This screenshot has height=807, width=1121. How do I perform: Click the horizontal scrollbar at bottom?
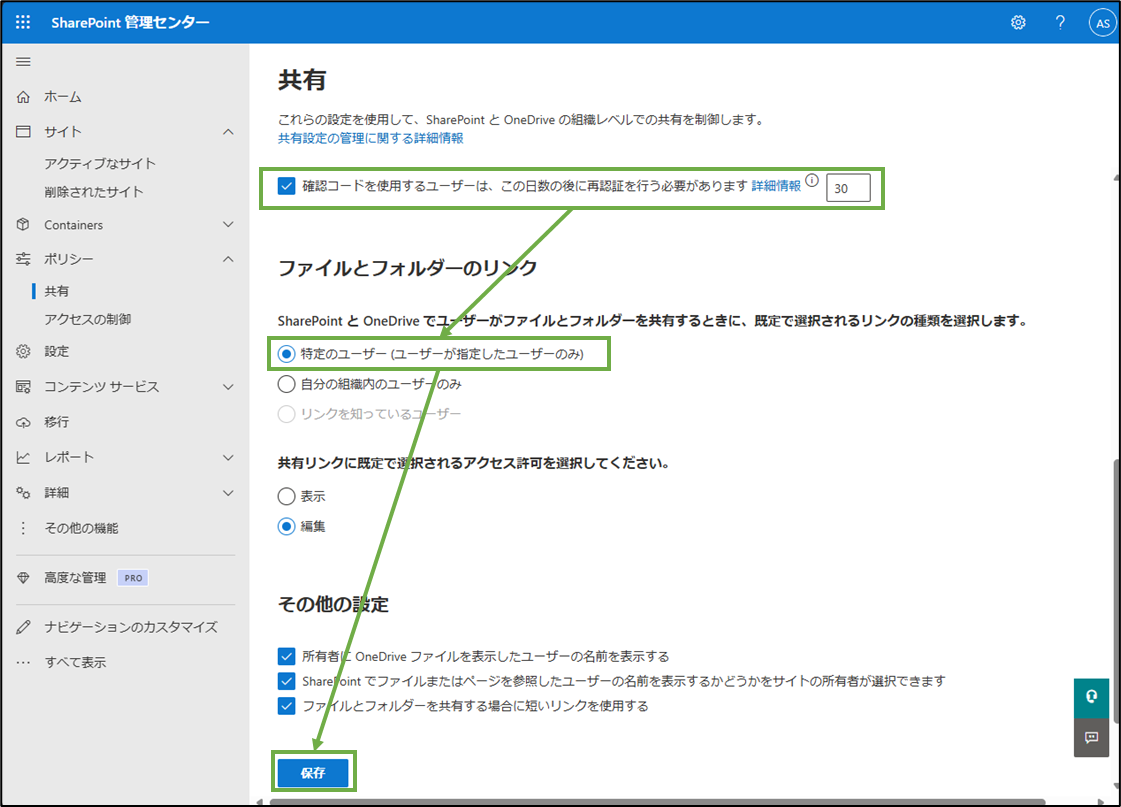658,802
